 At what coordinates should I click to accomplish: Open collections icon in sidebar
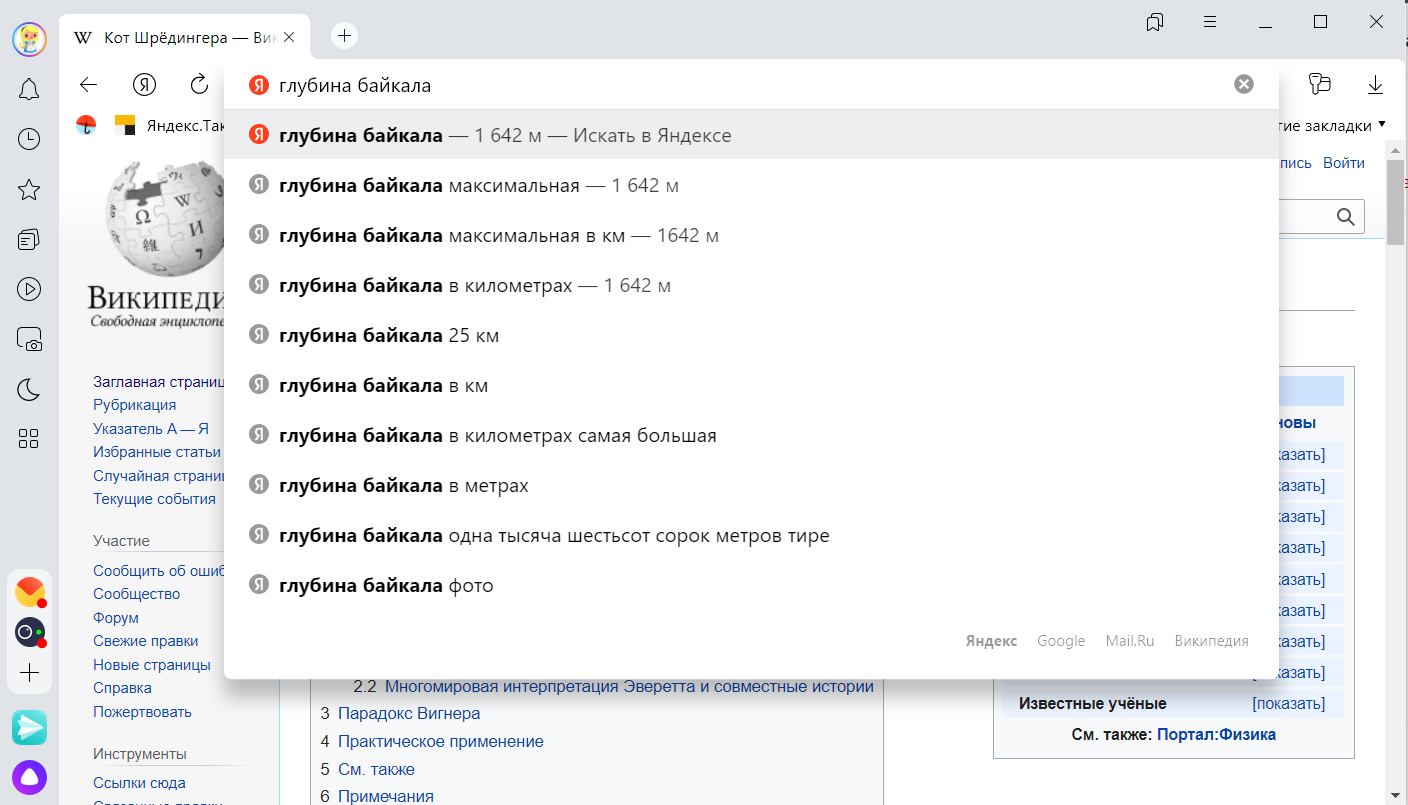tap(29, 239)
